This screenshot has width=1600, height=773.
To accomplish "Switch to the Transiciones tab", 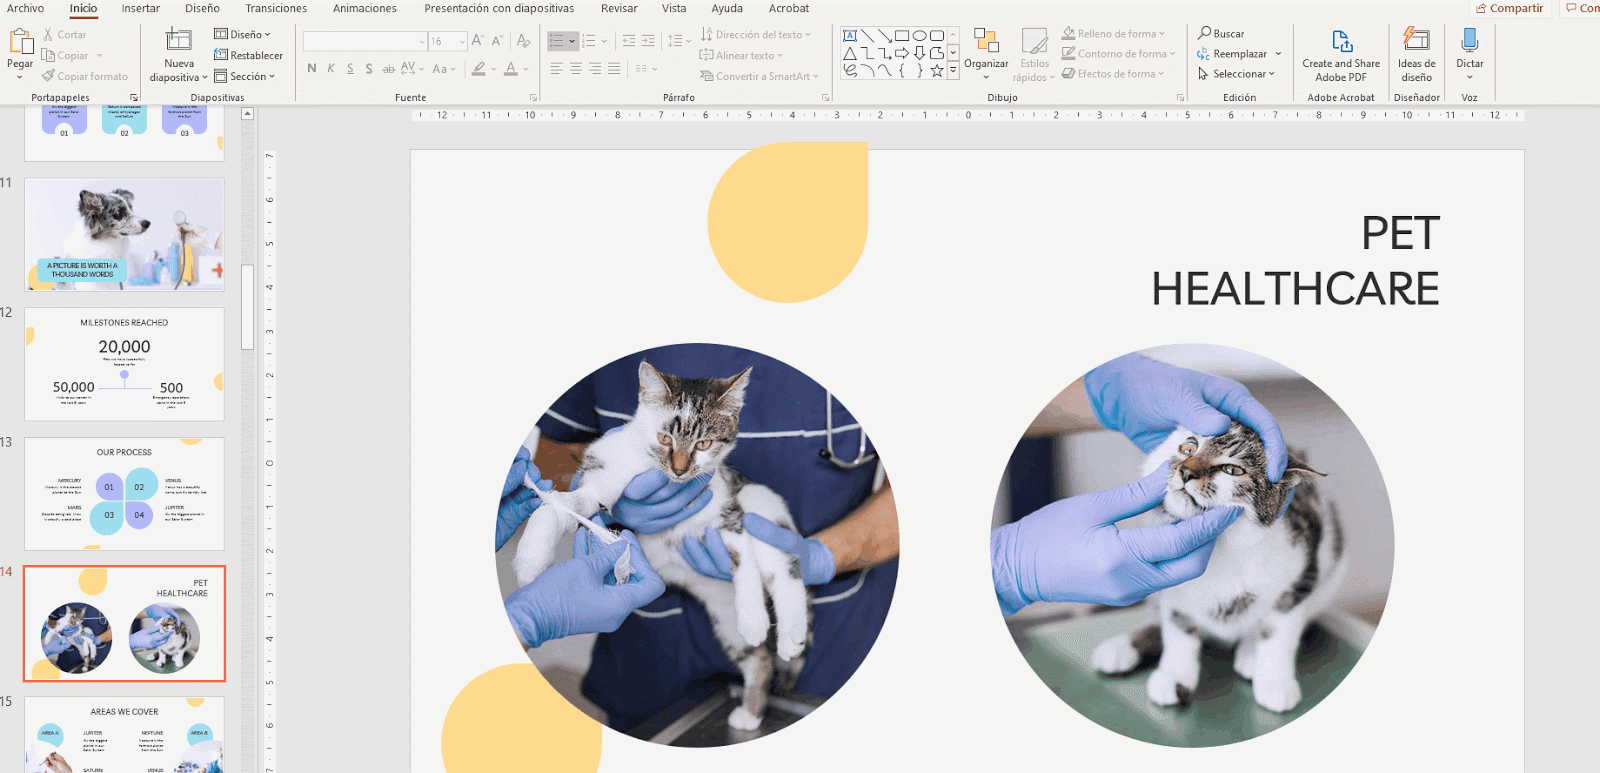I will (x=276, y=8).
